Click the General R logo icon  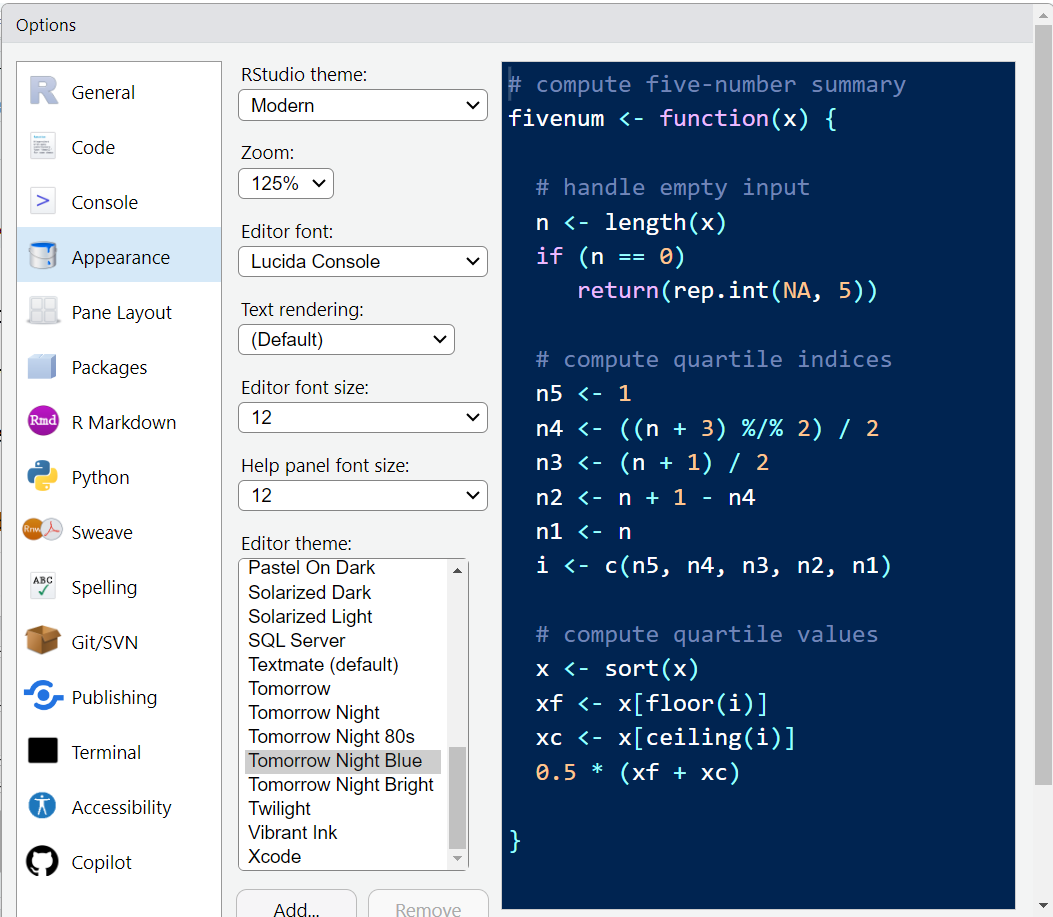[x=43, y=92]
